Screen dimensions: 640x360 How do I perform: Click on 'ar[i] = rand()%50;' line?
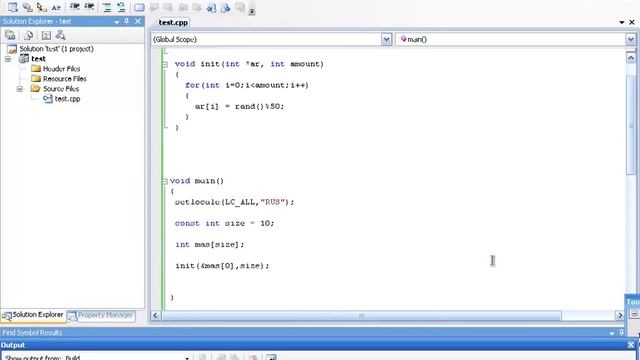pos(239,107)
